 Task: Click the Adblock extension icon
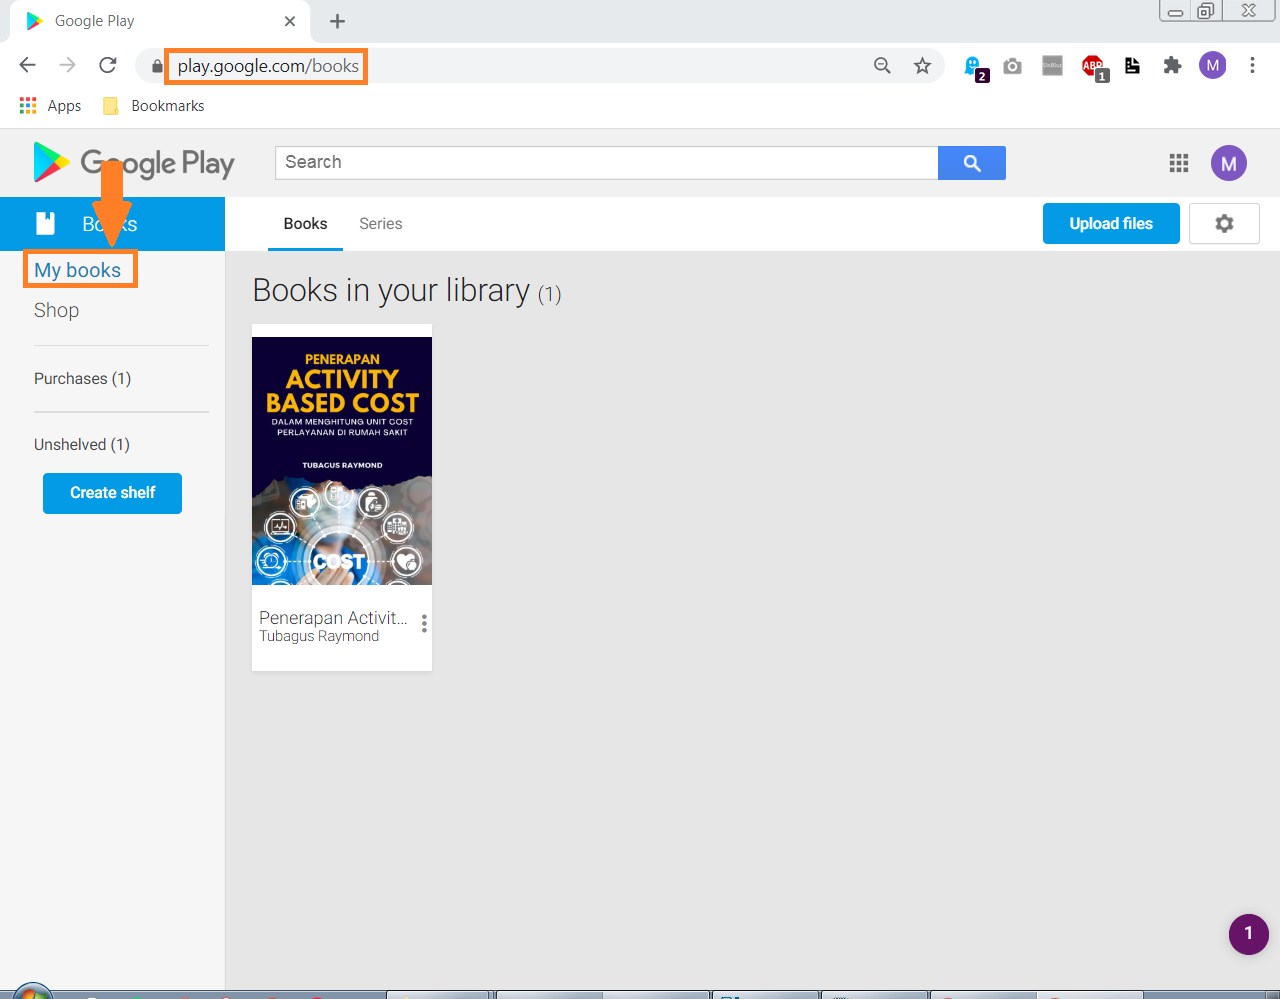tap(1093, 66)
